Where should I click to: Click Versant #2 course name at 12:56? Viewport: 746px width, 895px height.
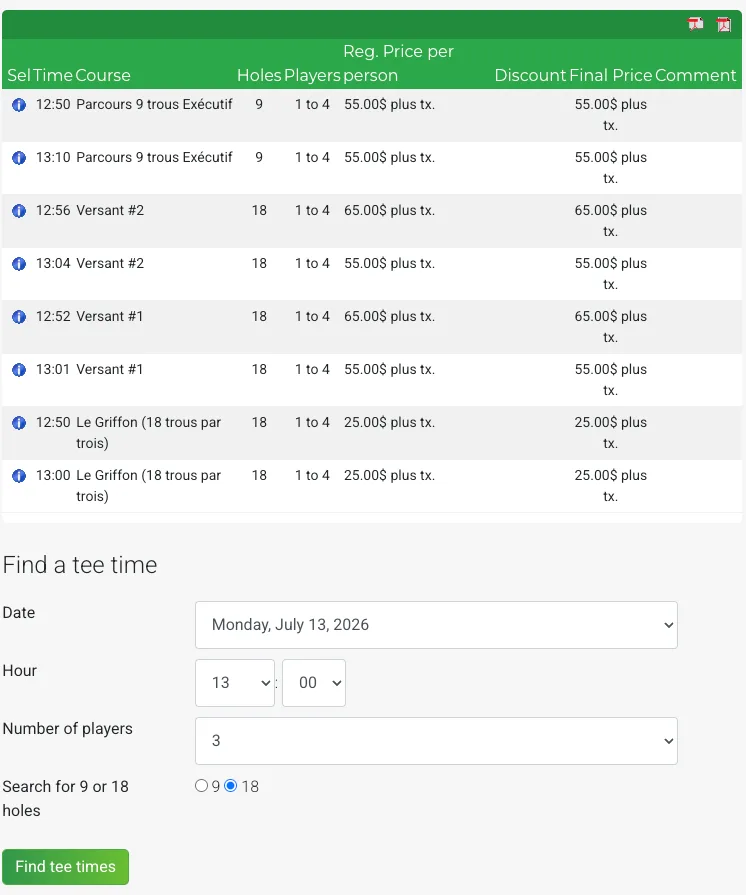[x=110, y=211]
